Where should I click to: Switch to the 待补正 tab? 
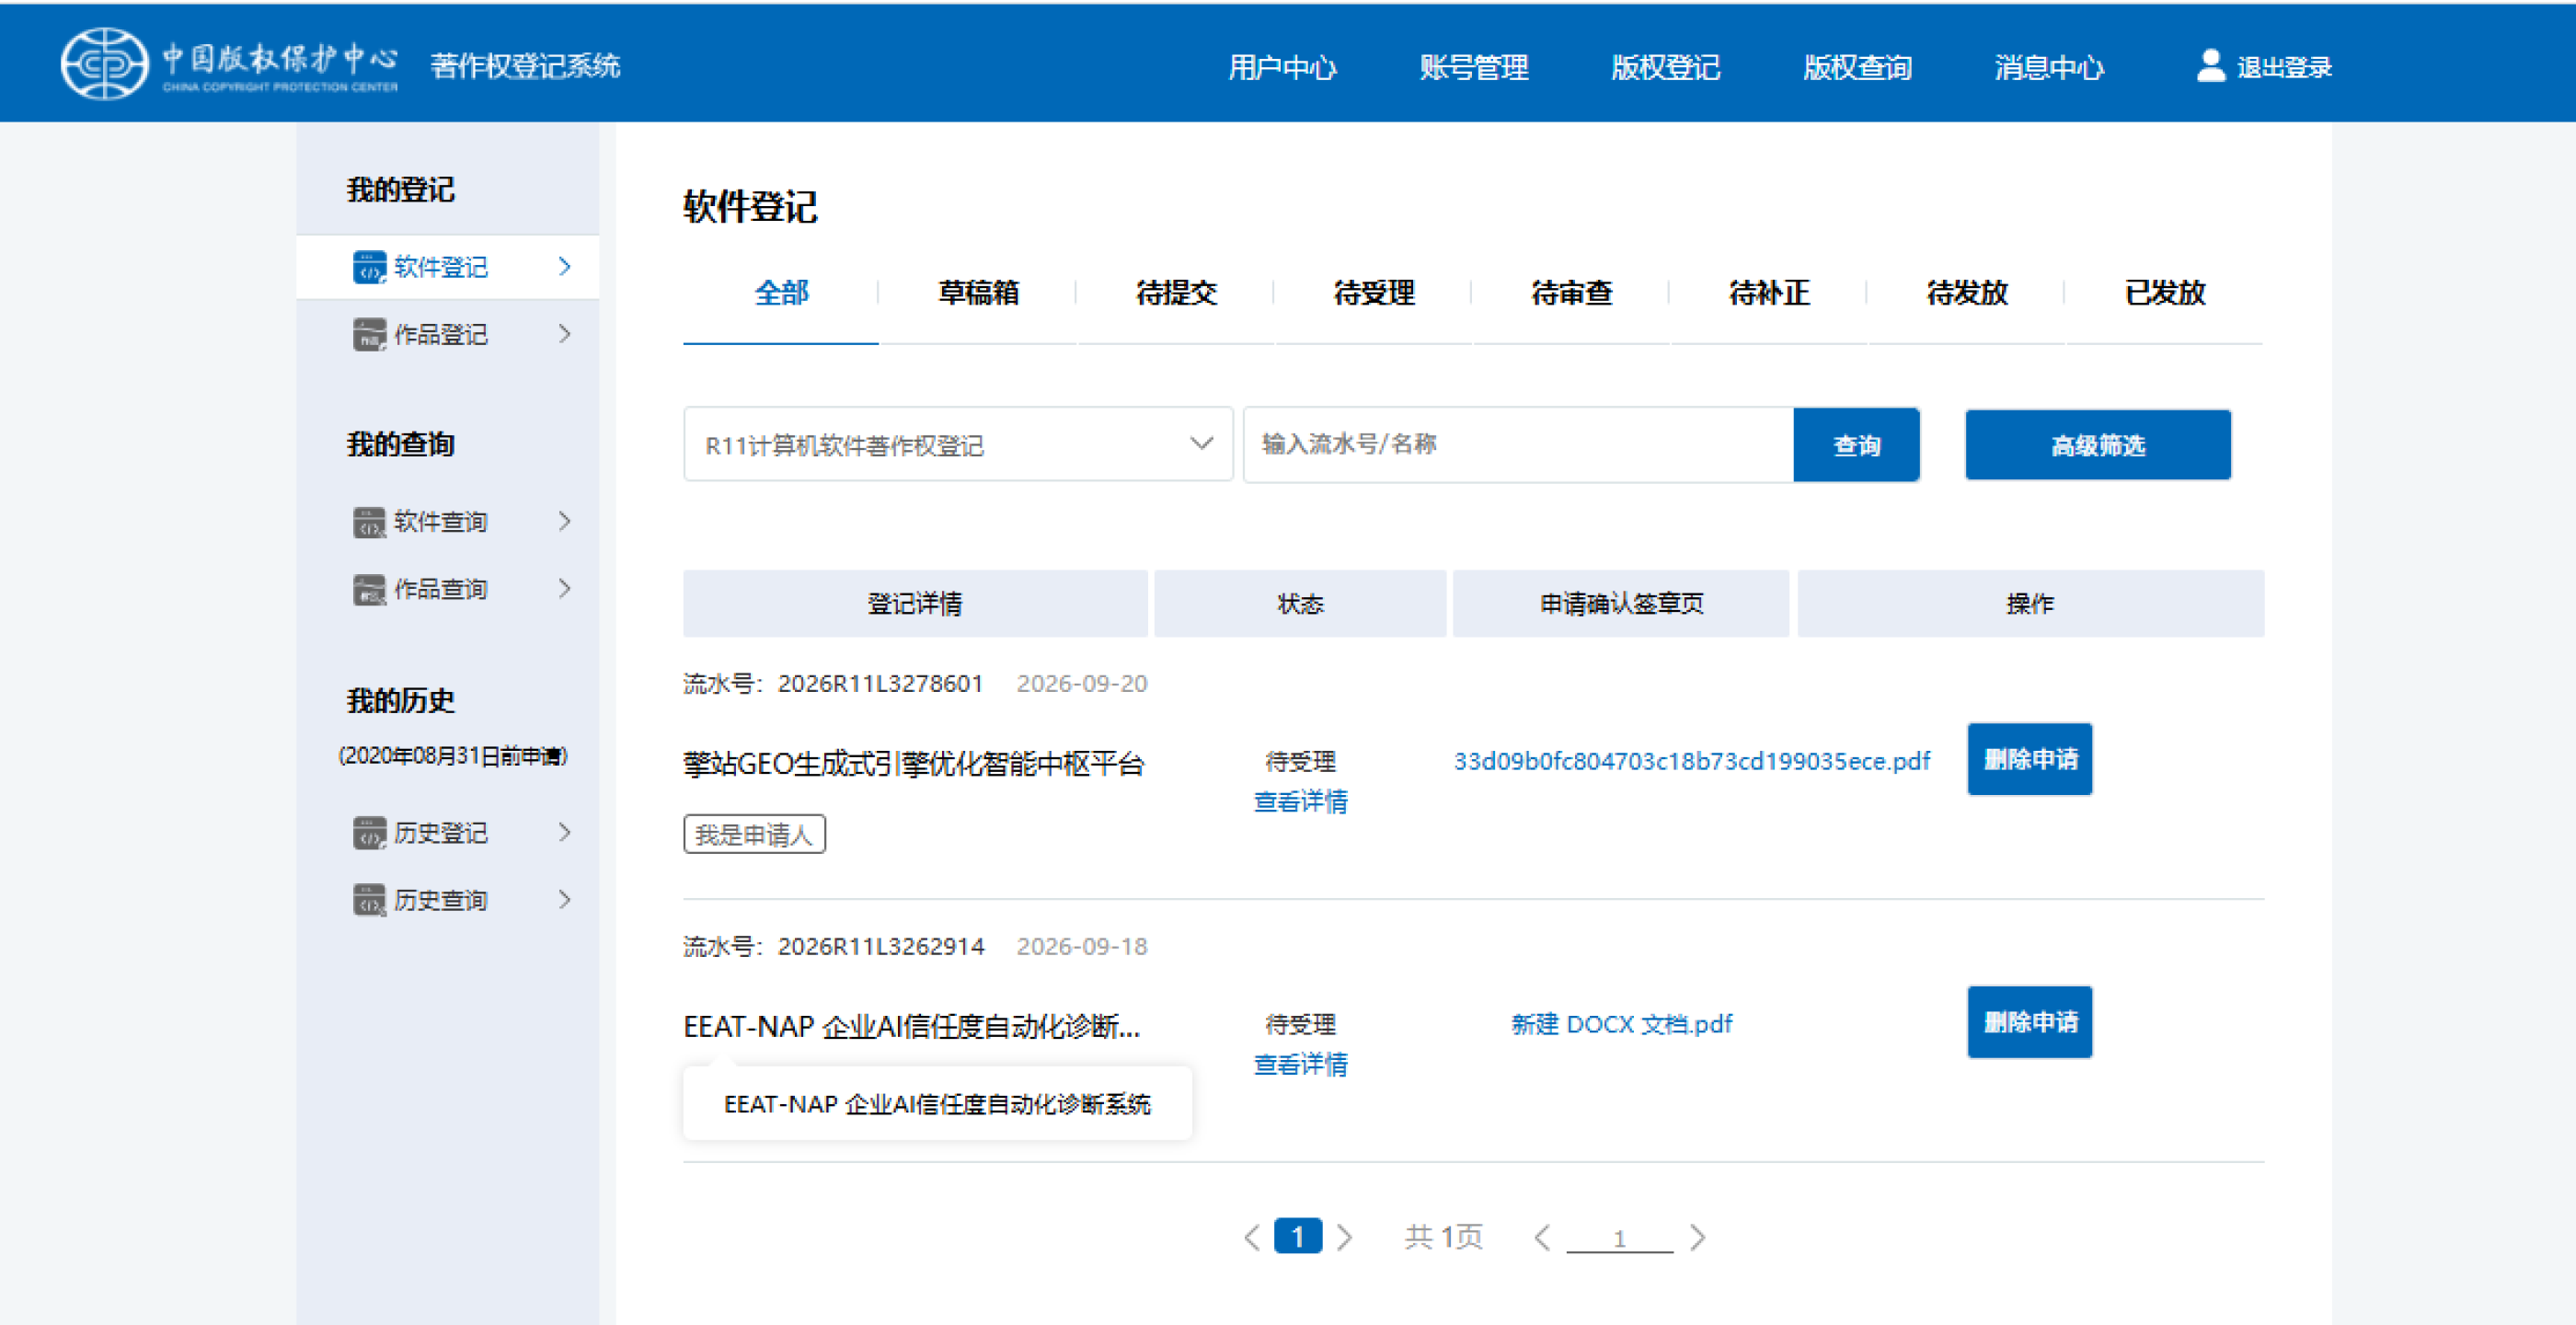tap(1770, 293)
